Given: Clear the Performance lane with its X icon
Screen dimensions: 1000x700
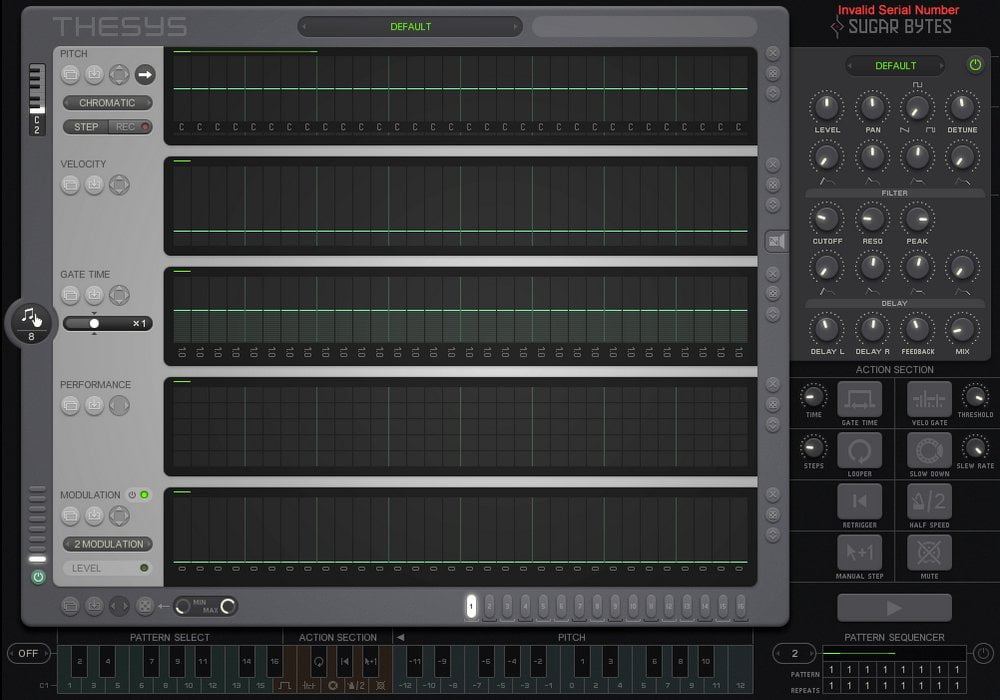Looking at the screenshot, I should 773,384.
